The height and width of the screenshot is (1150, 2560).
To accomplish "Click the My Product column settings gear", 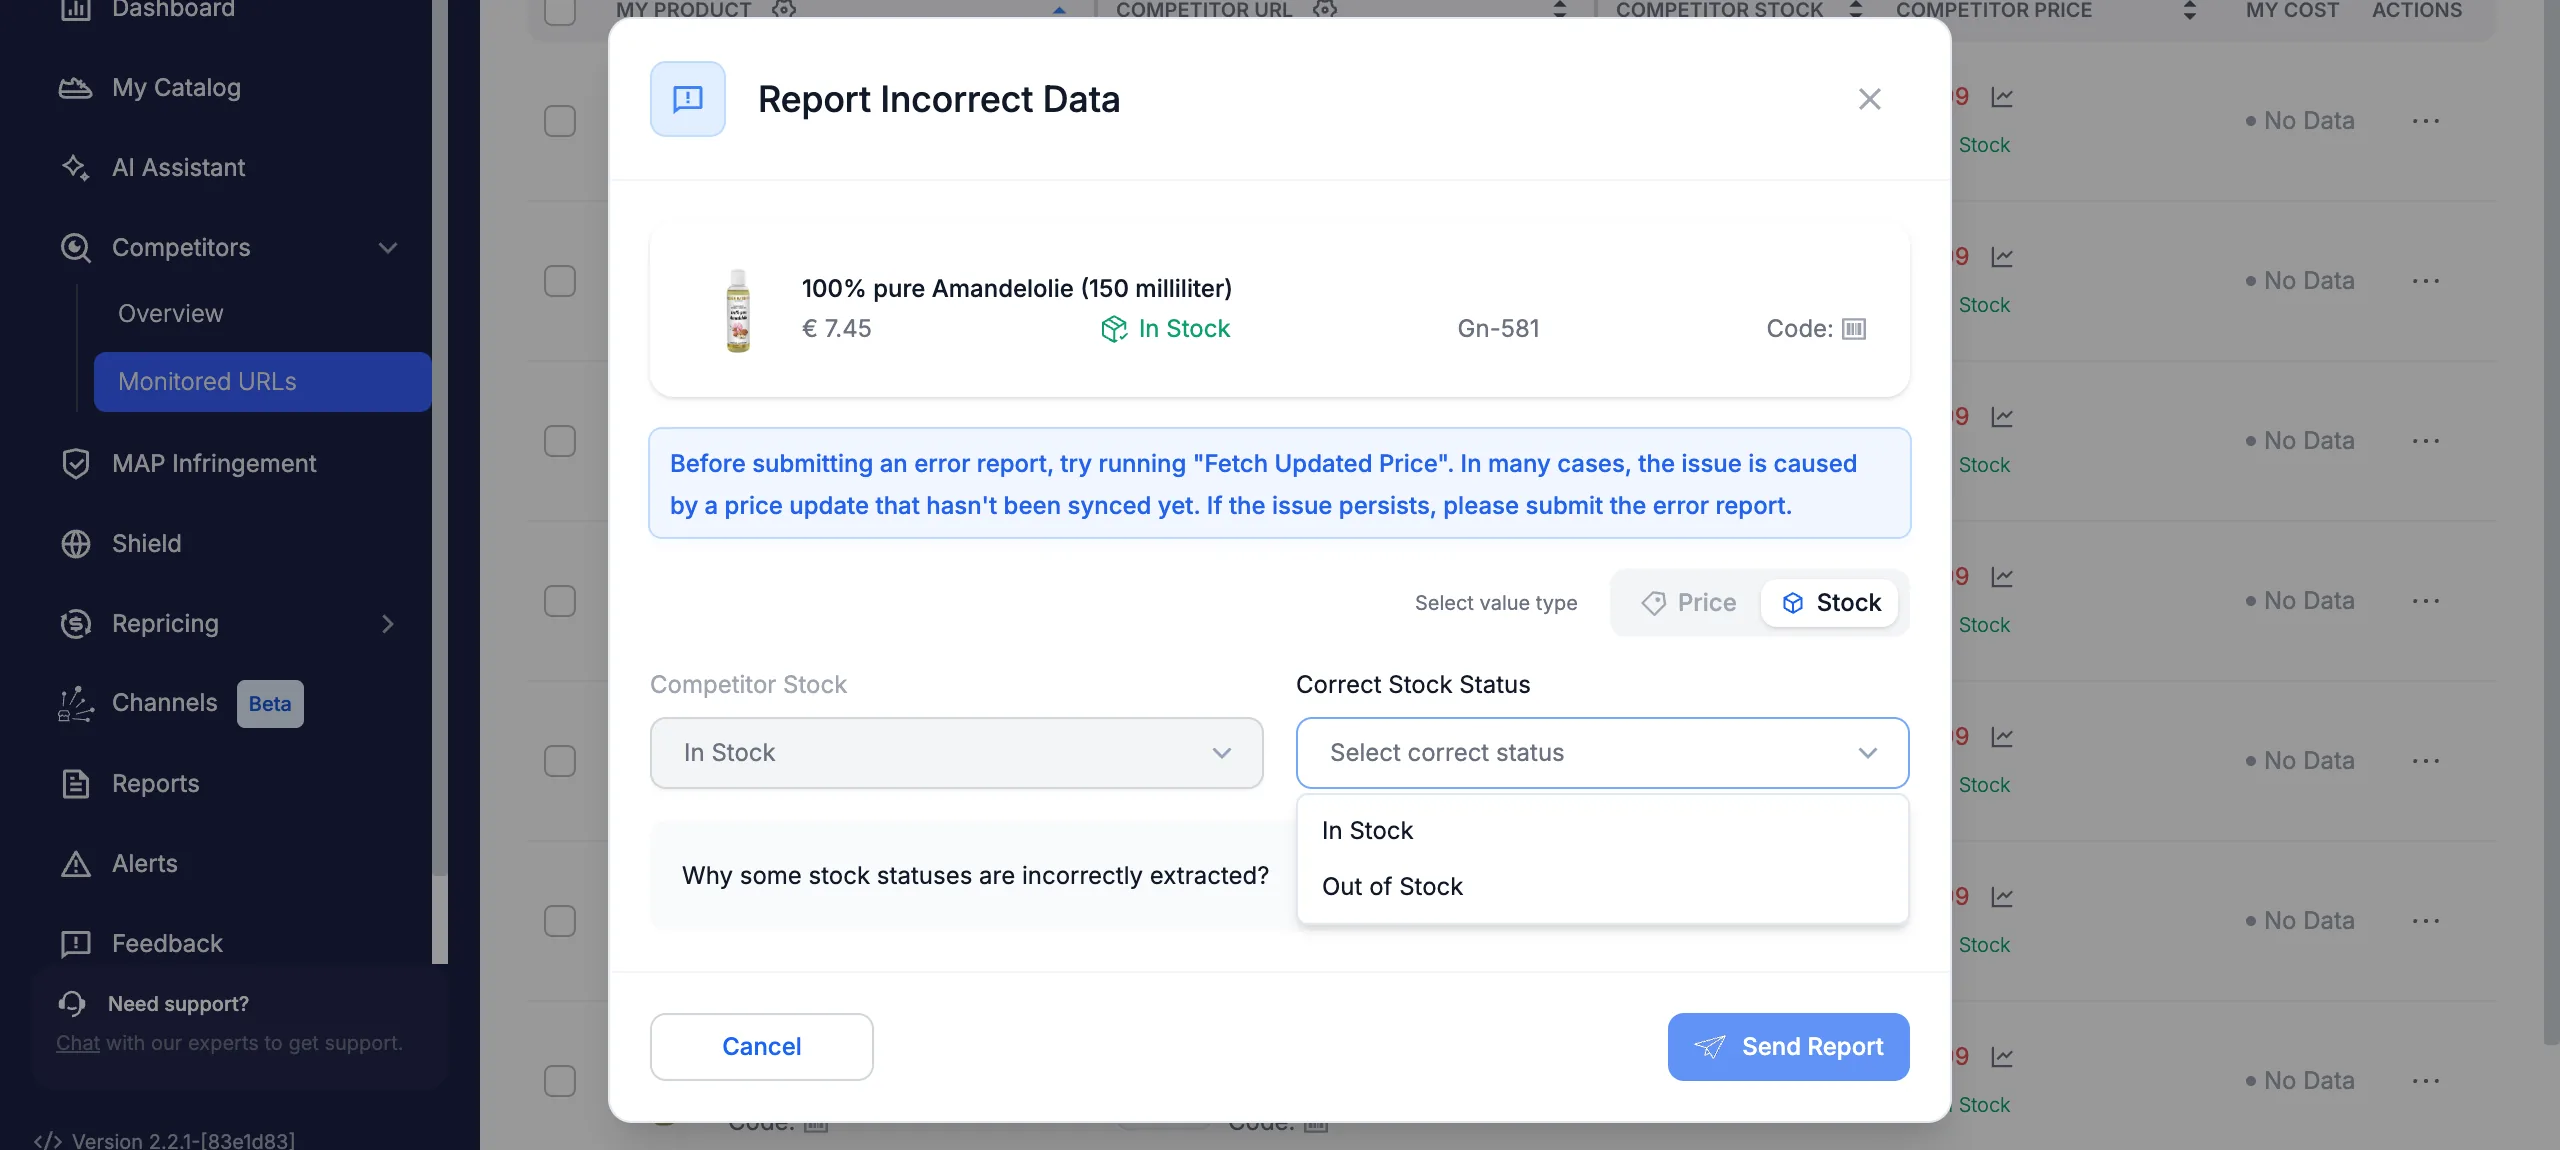I will [784, 9].
